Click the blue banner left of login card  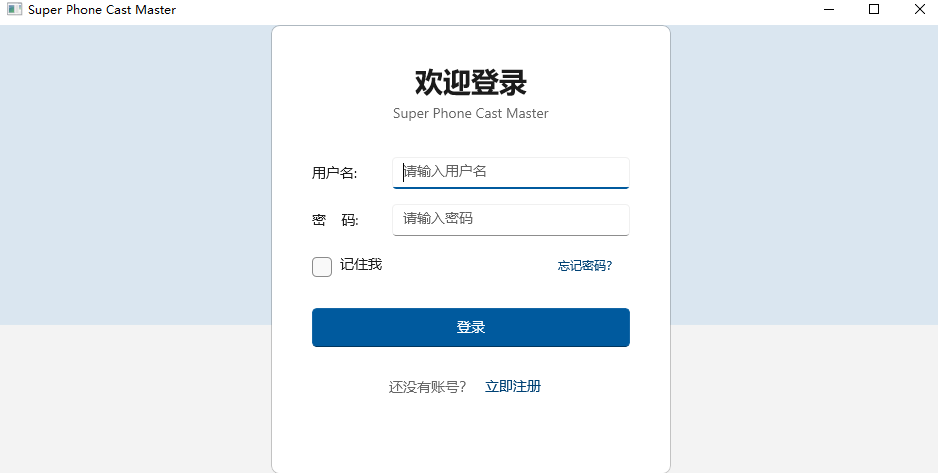coord(135,175)
